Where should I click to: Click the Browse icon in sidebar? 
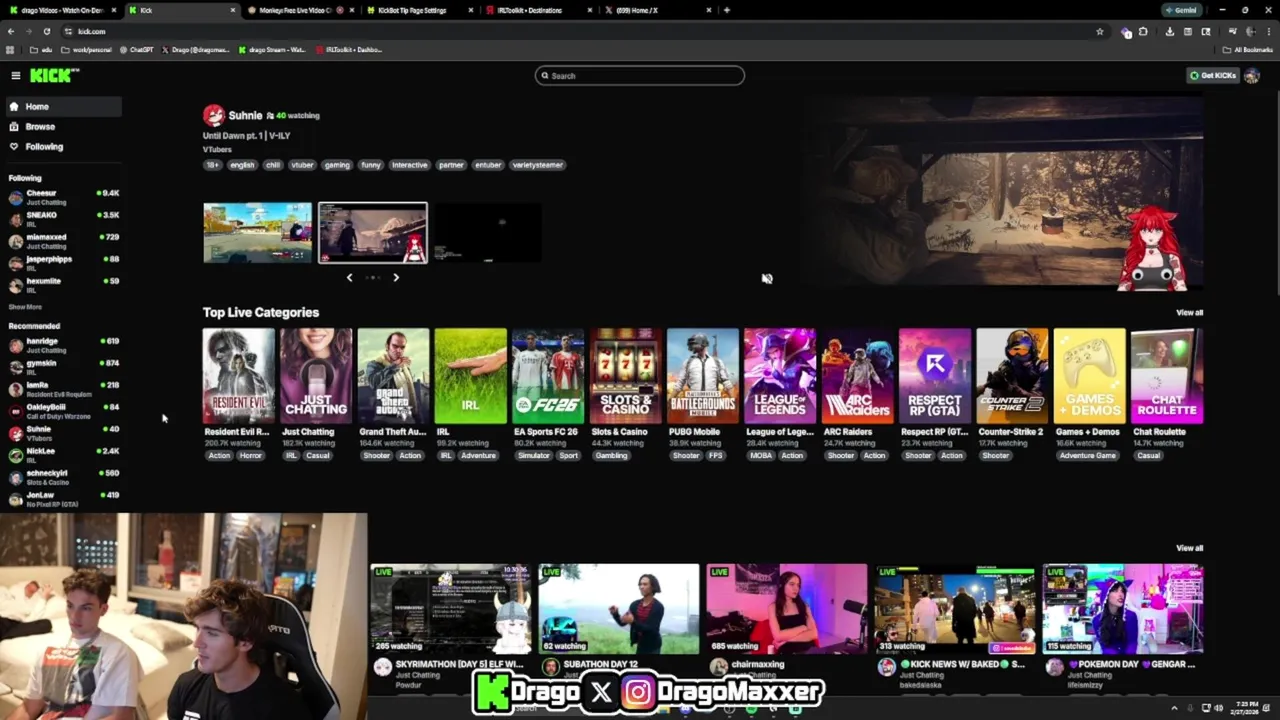click(x=14, y=126)
